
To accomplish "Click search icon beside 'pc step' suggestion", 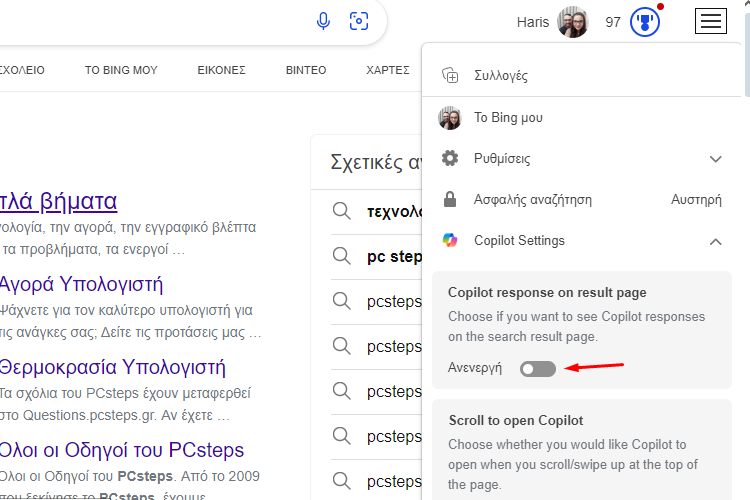I will click(x=342, y=256).
